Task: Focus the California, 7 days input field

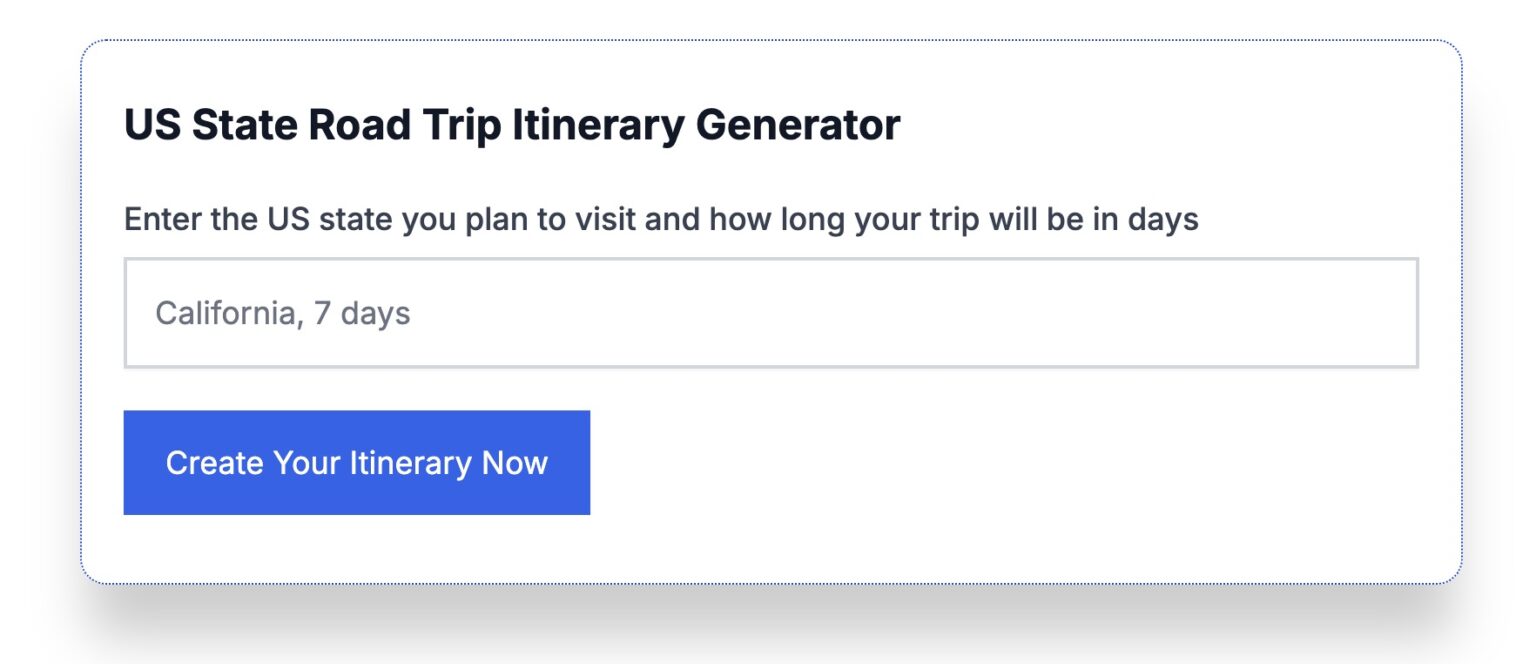Action: click(770, 313)
